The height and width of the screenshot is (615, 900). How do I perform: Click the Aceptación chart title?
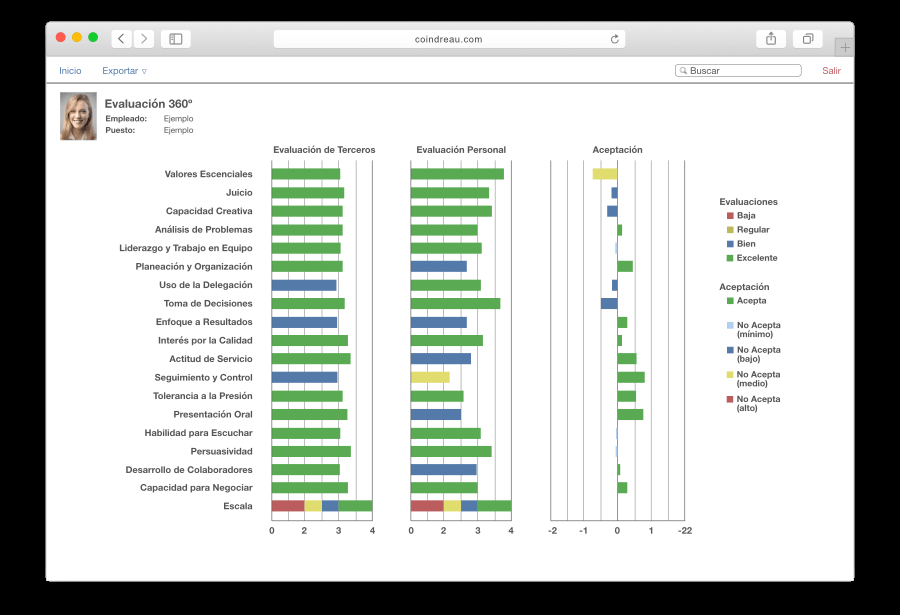(x=617, y=150)
